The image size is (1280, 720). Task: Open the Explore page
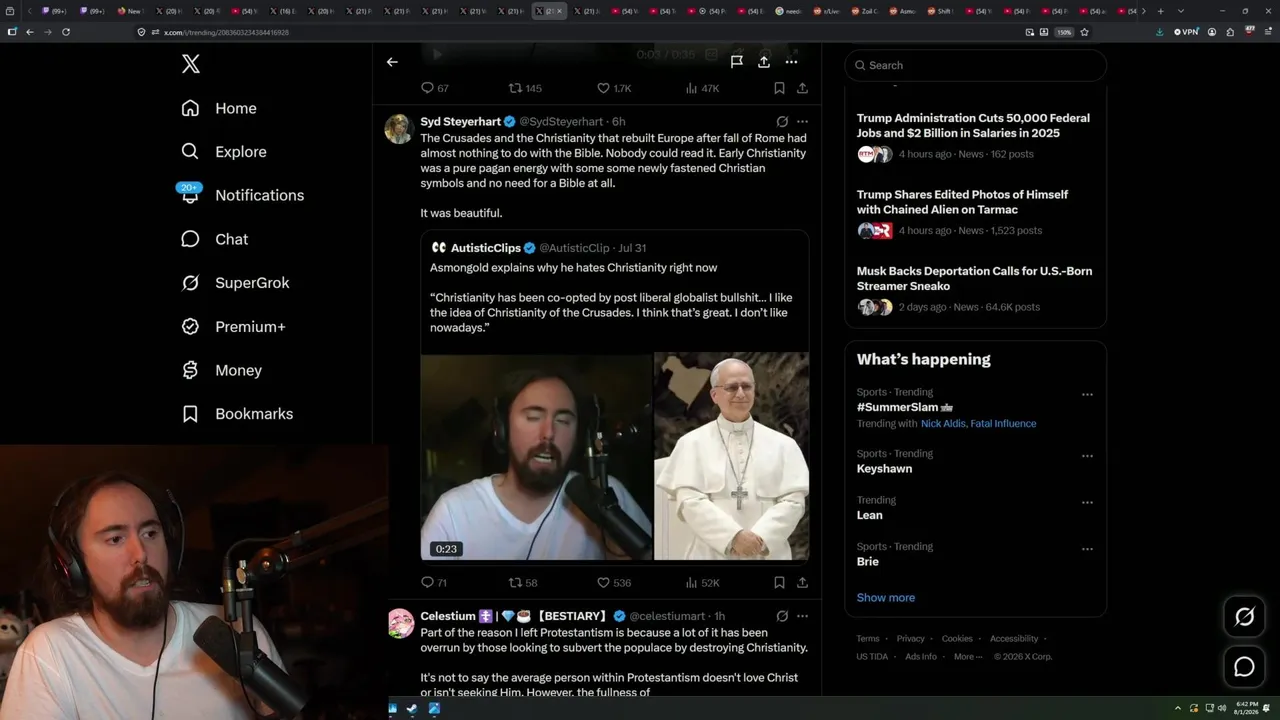(224, 152)
